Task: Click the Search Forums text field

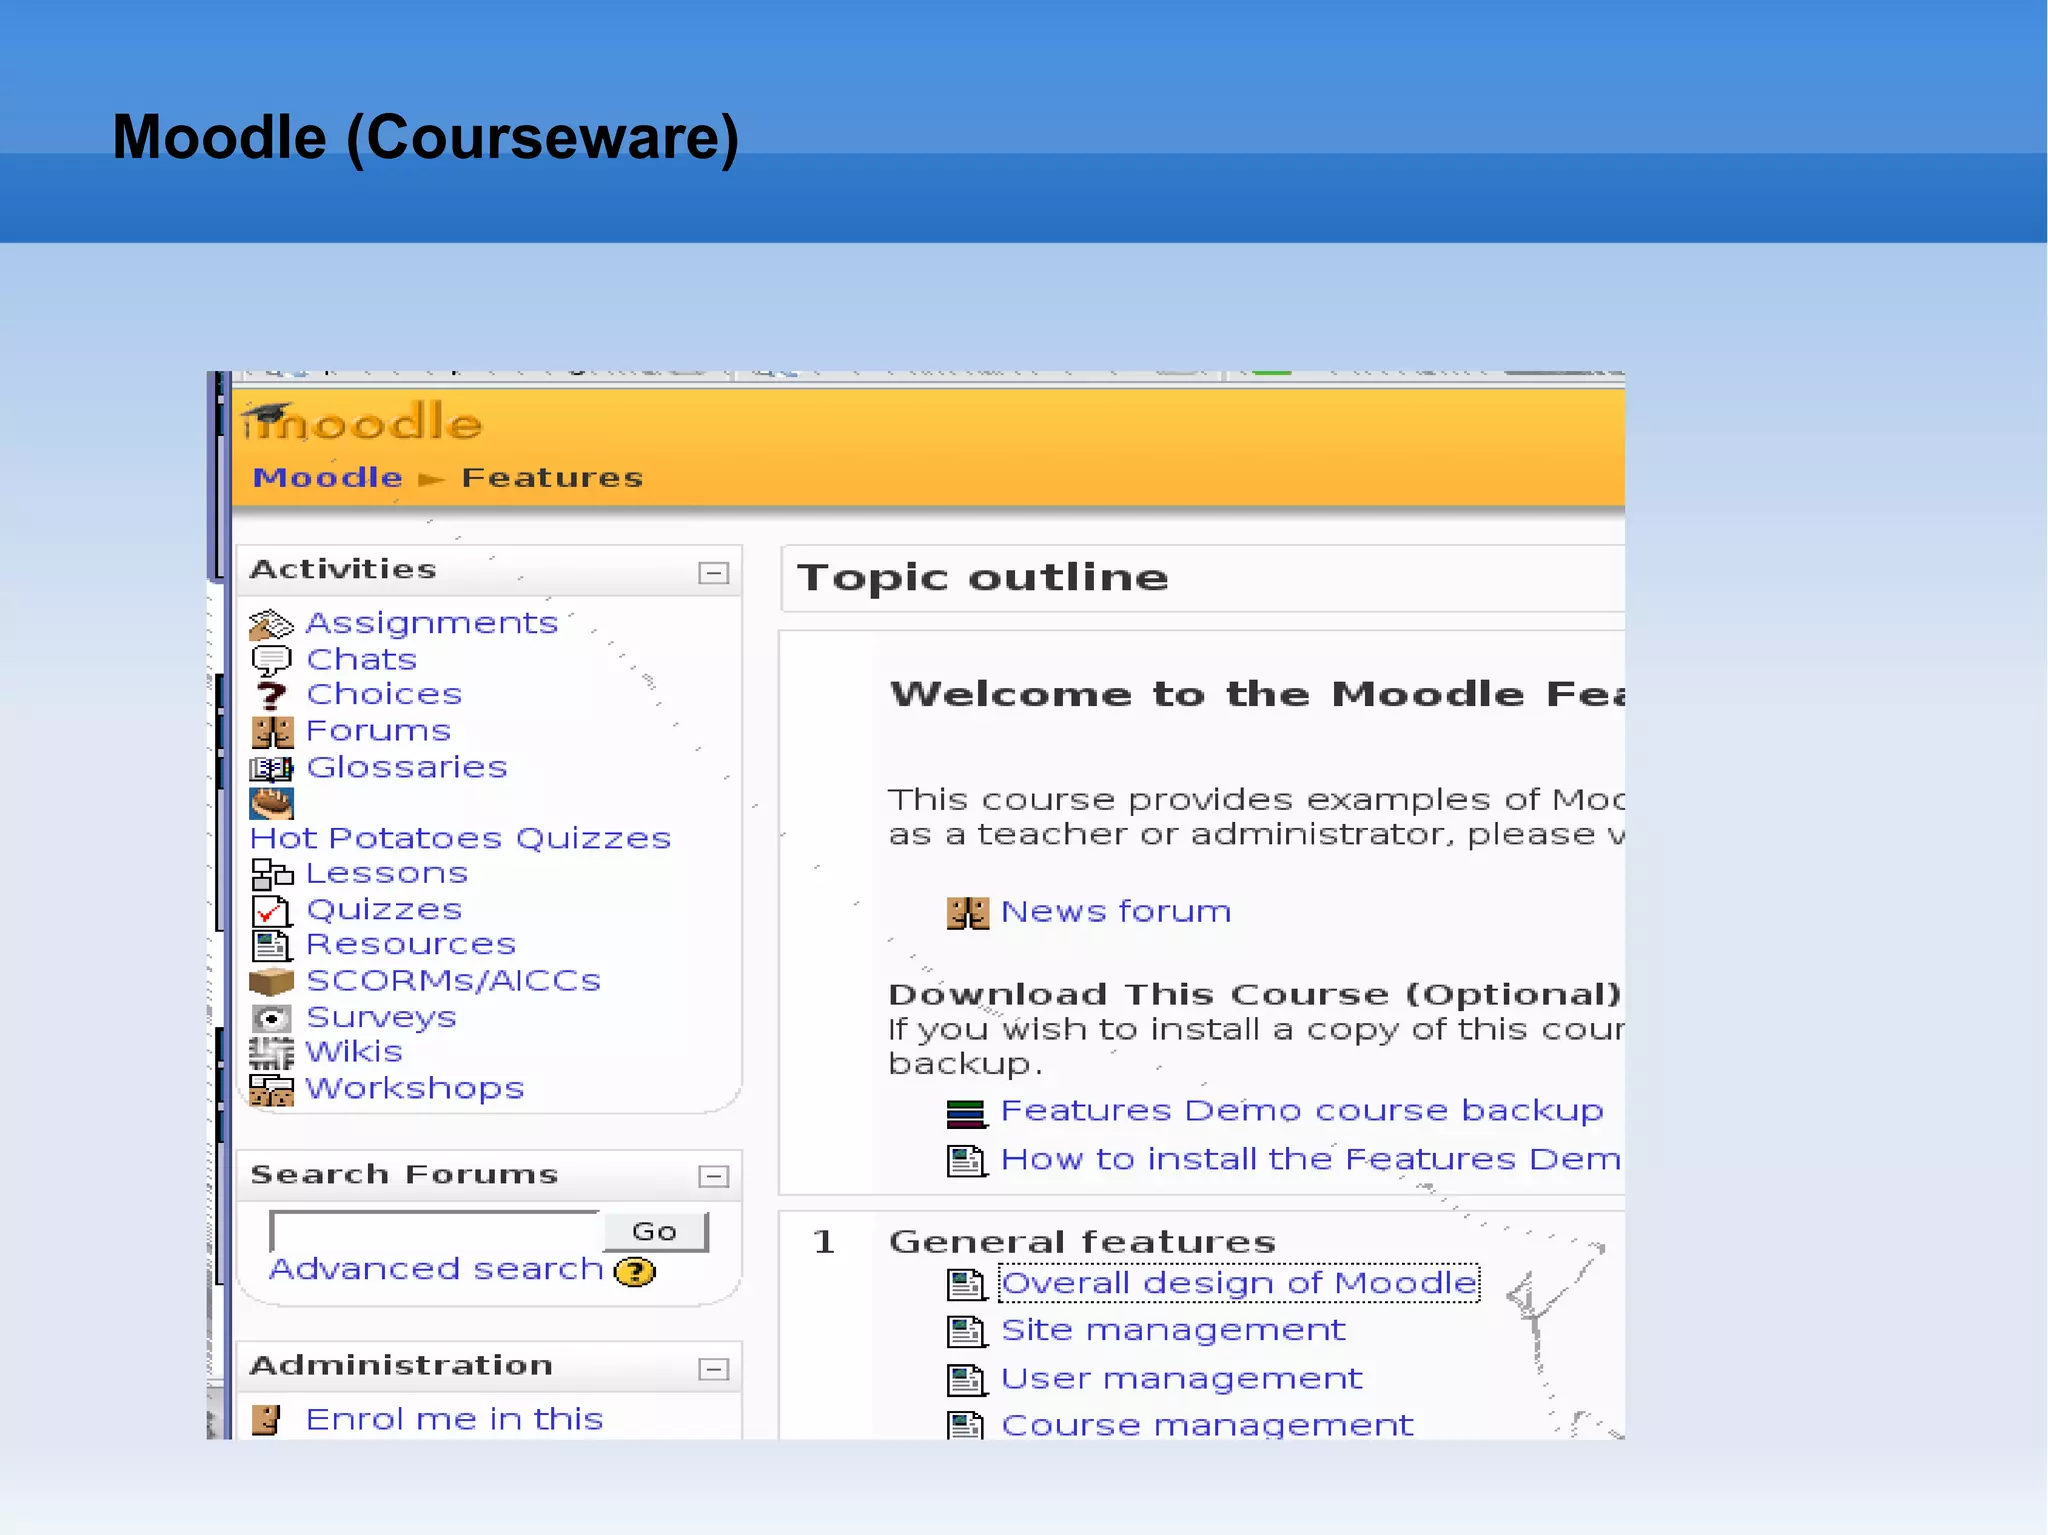Action: (435, 1231)
